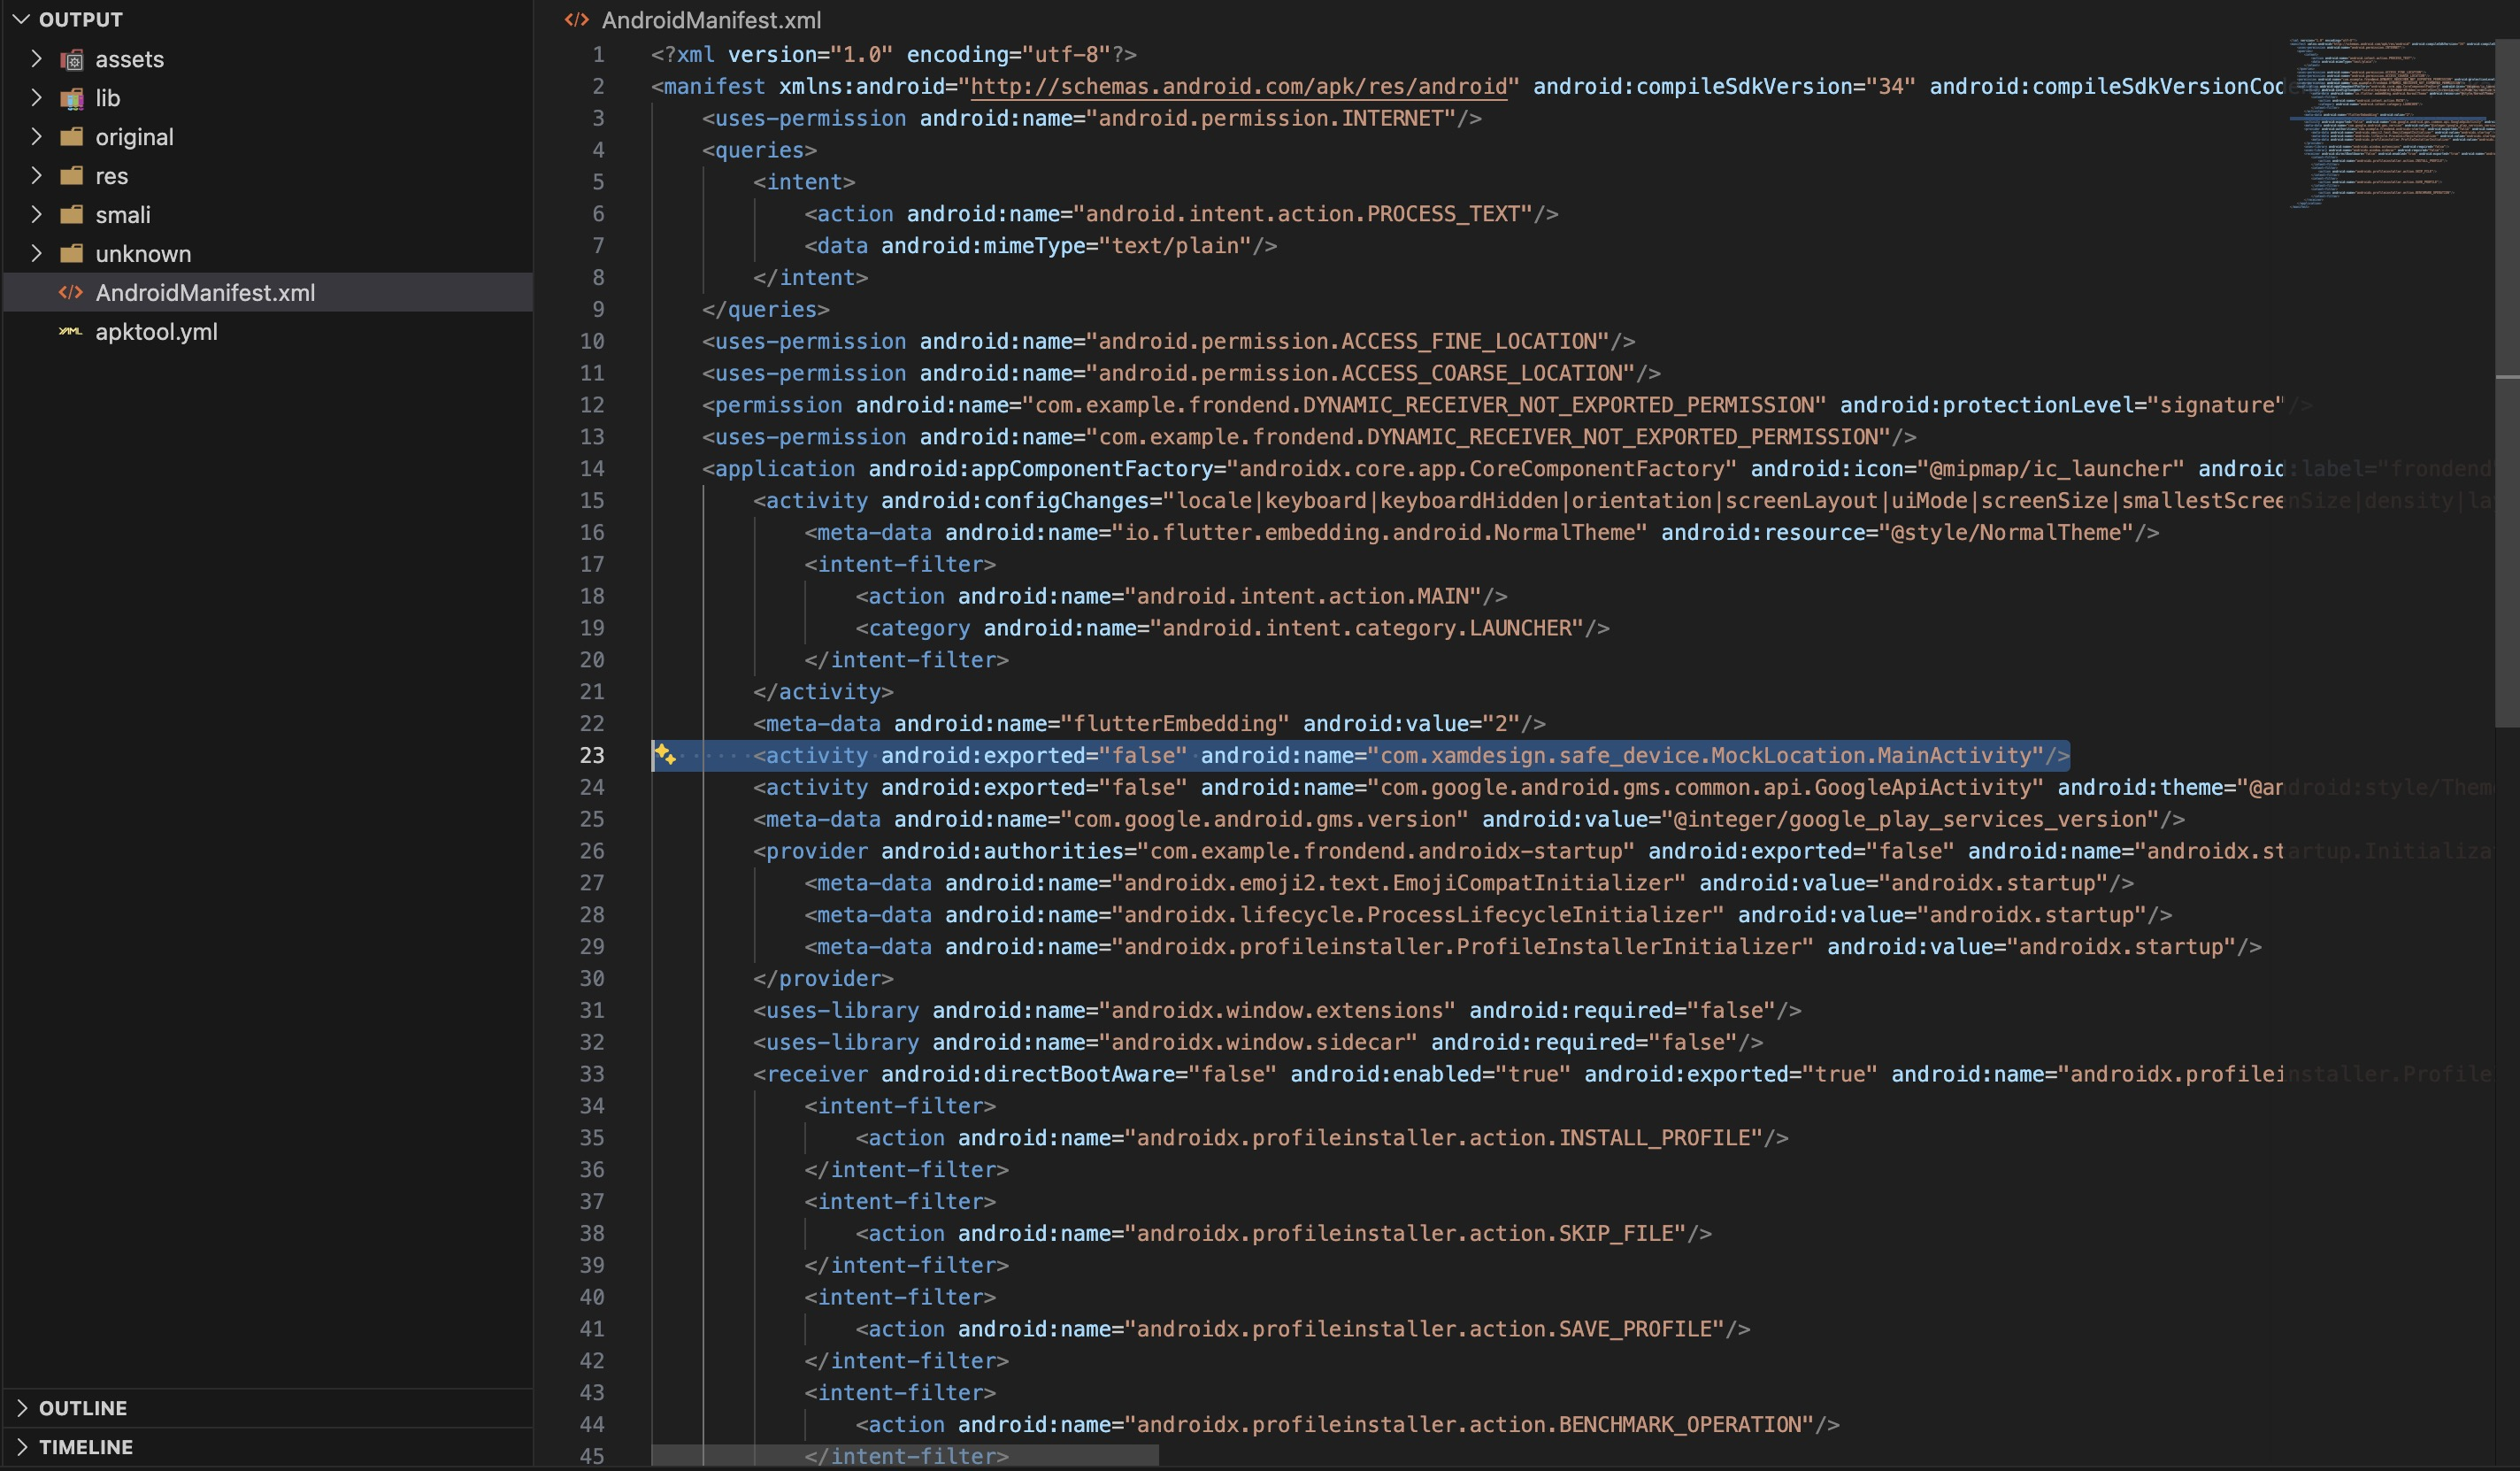Expand the original folder chevron

36,137
